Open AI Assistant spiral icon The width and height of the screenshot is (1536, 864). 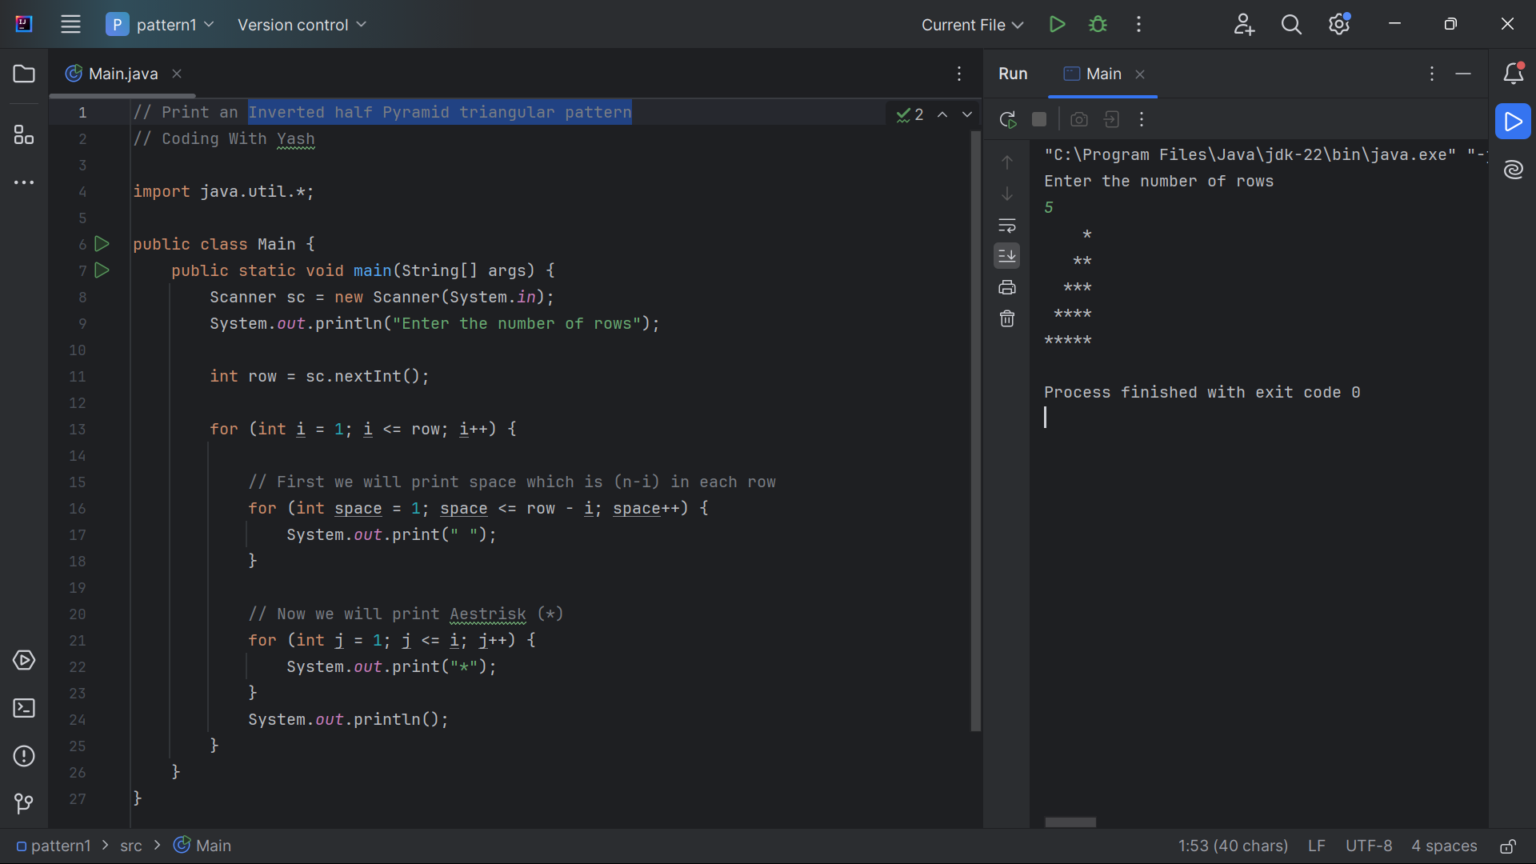(1513, 169)
